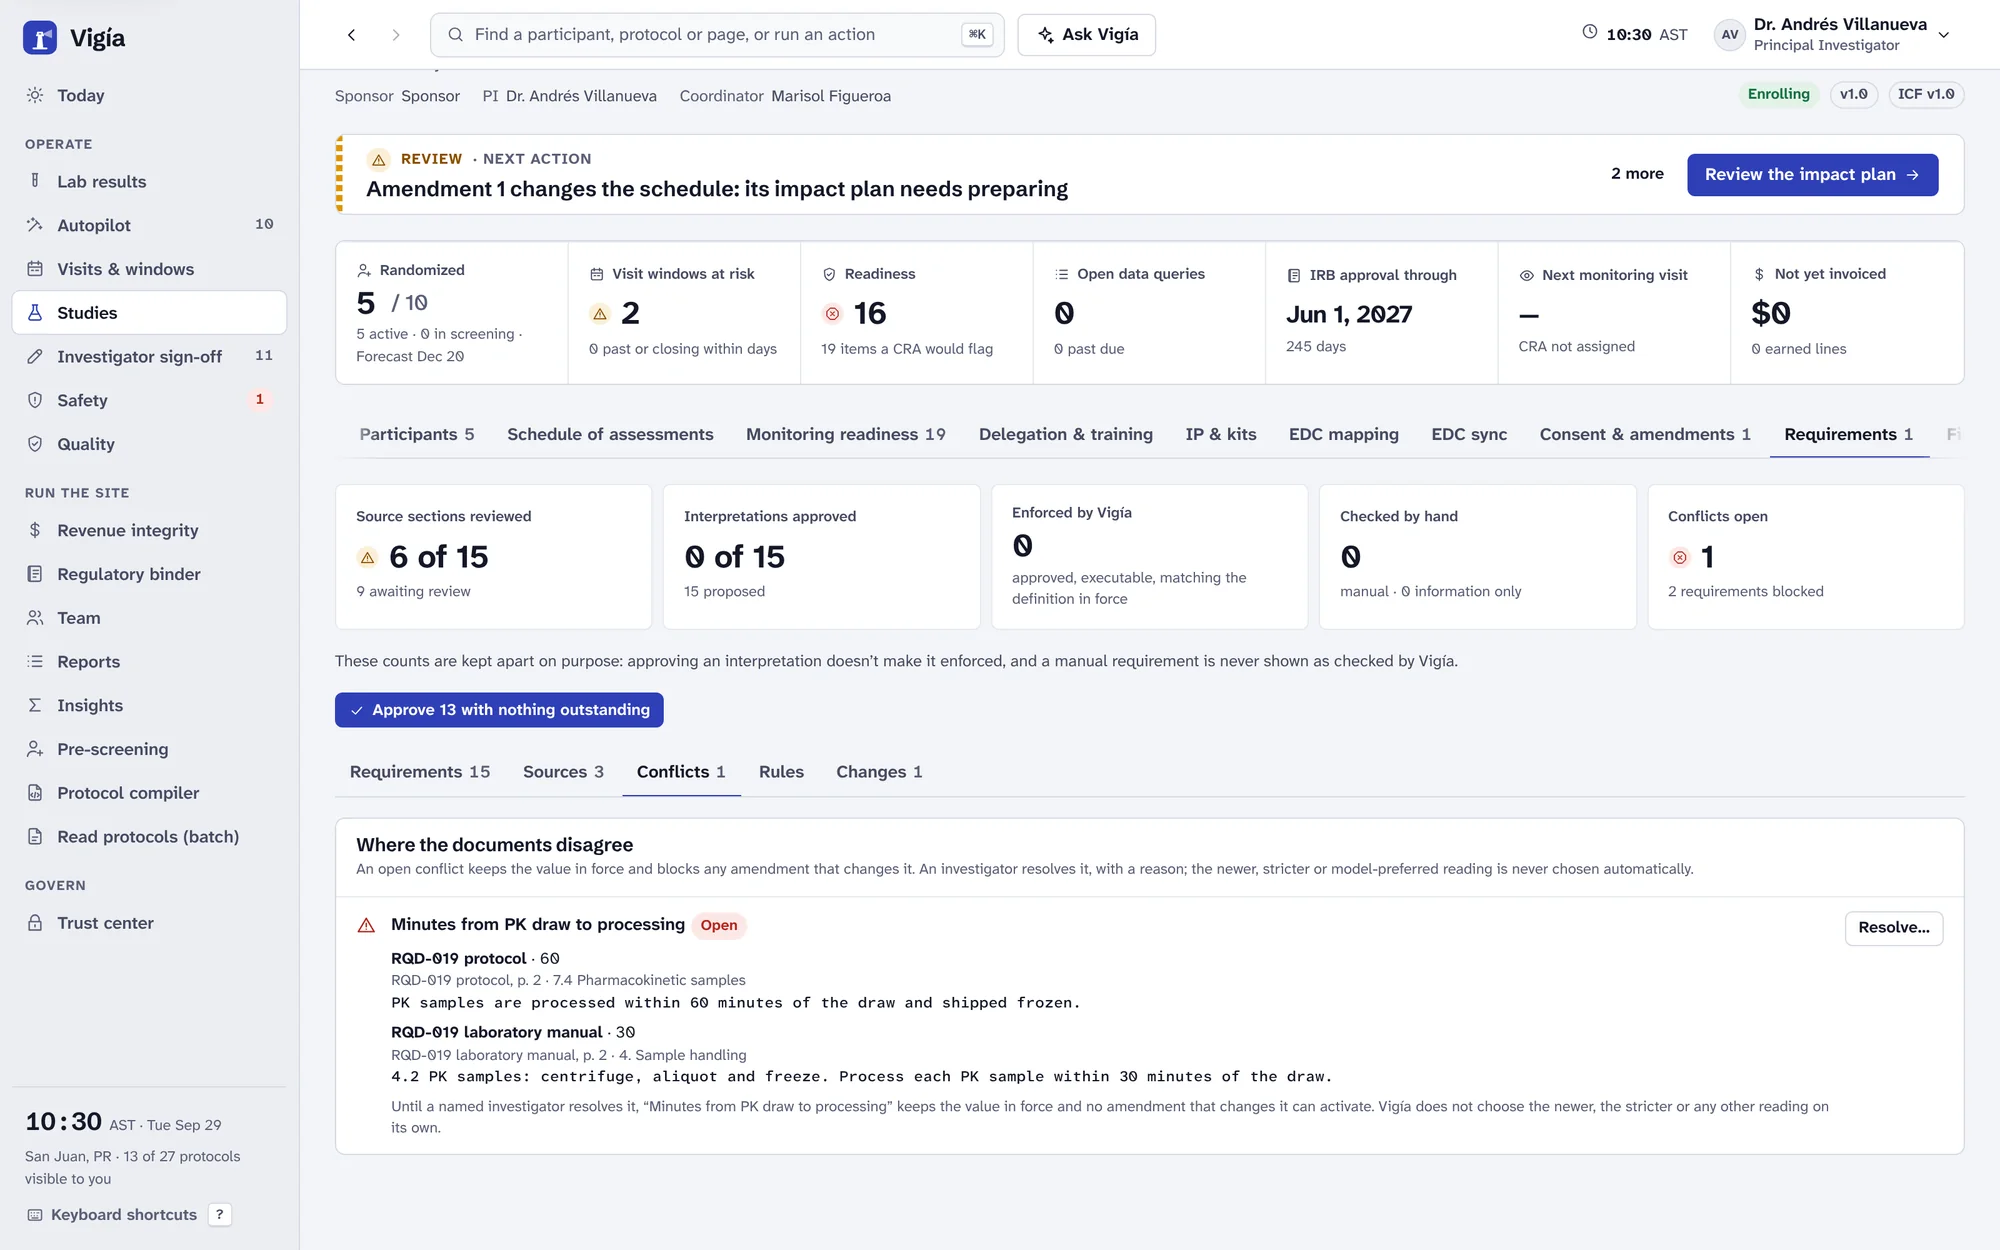The width and height of the screenshot is (2000, 1250).
Task: Click Review the impact plan button
Action: point(1812,175)
